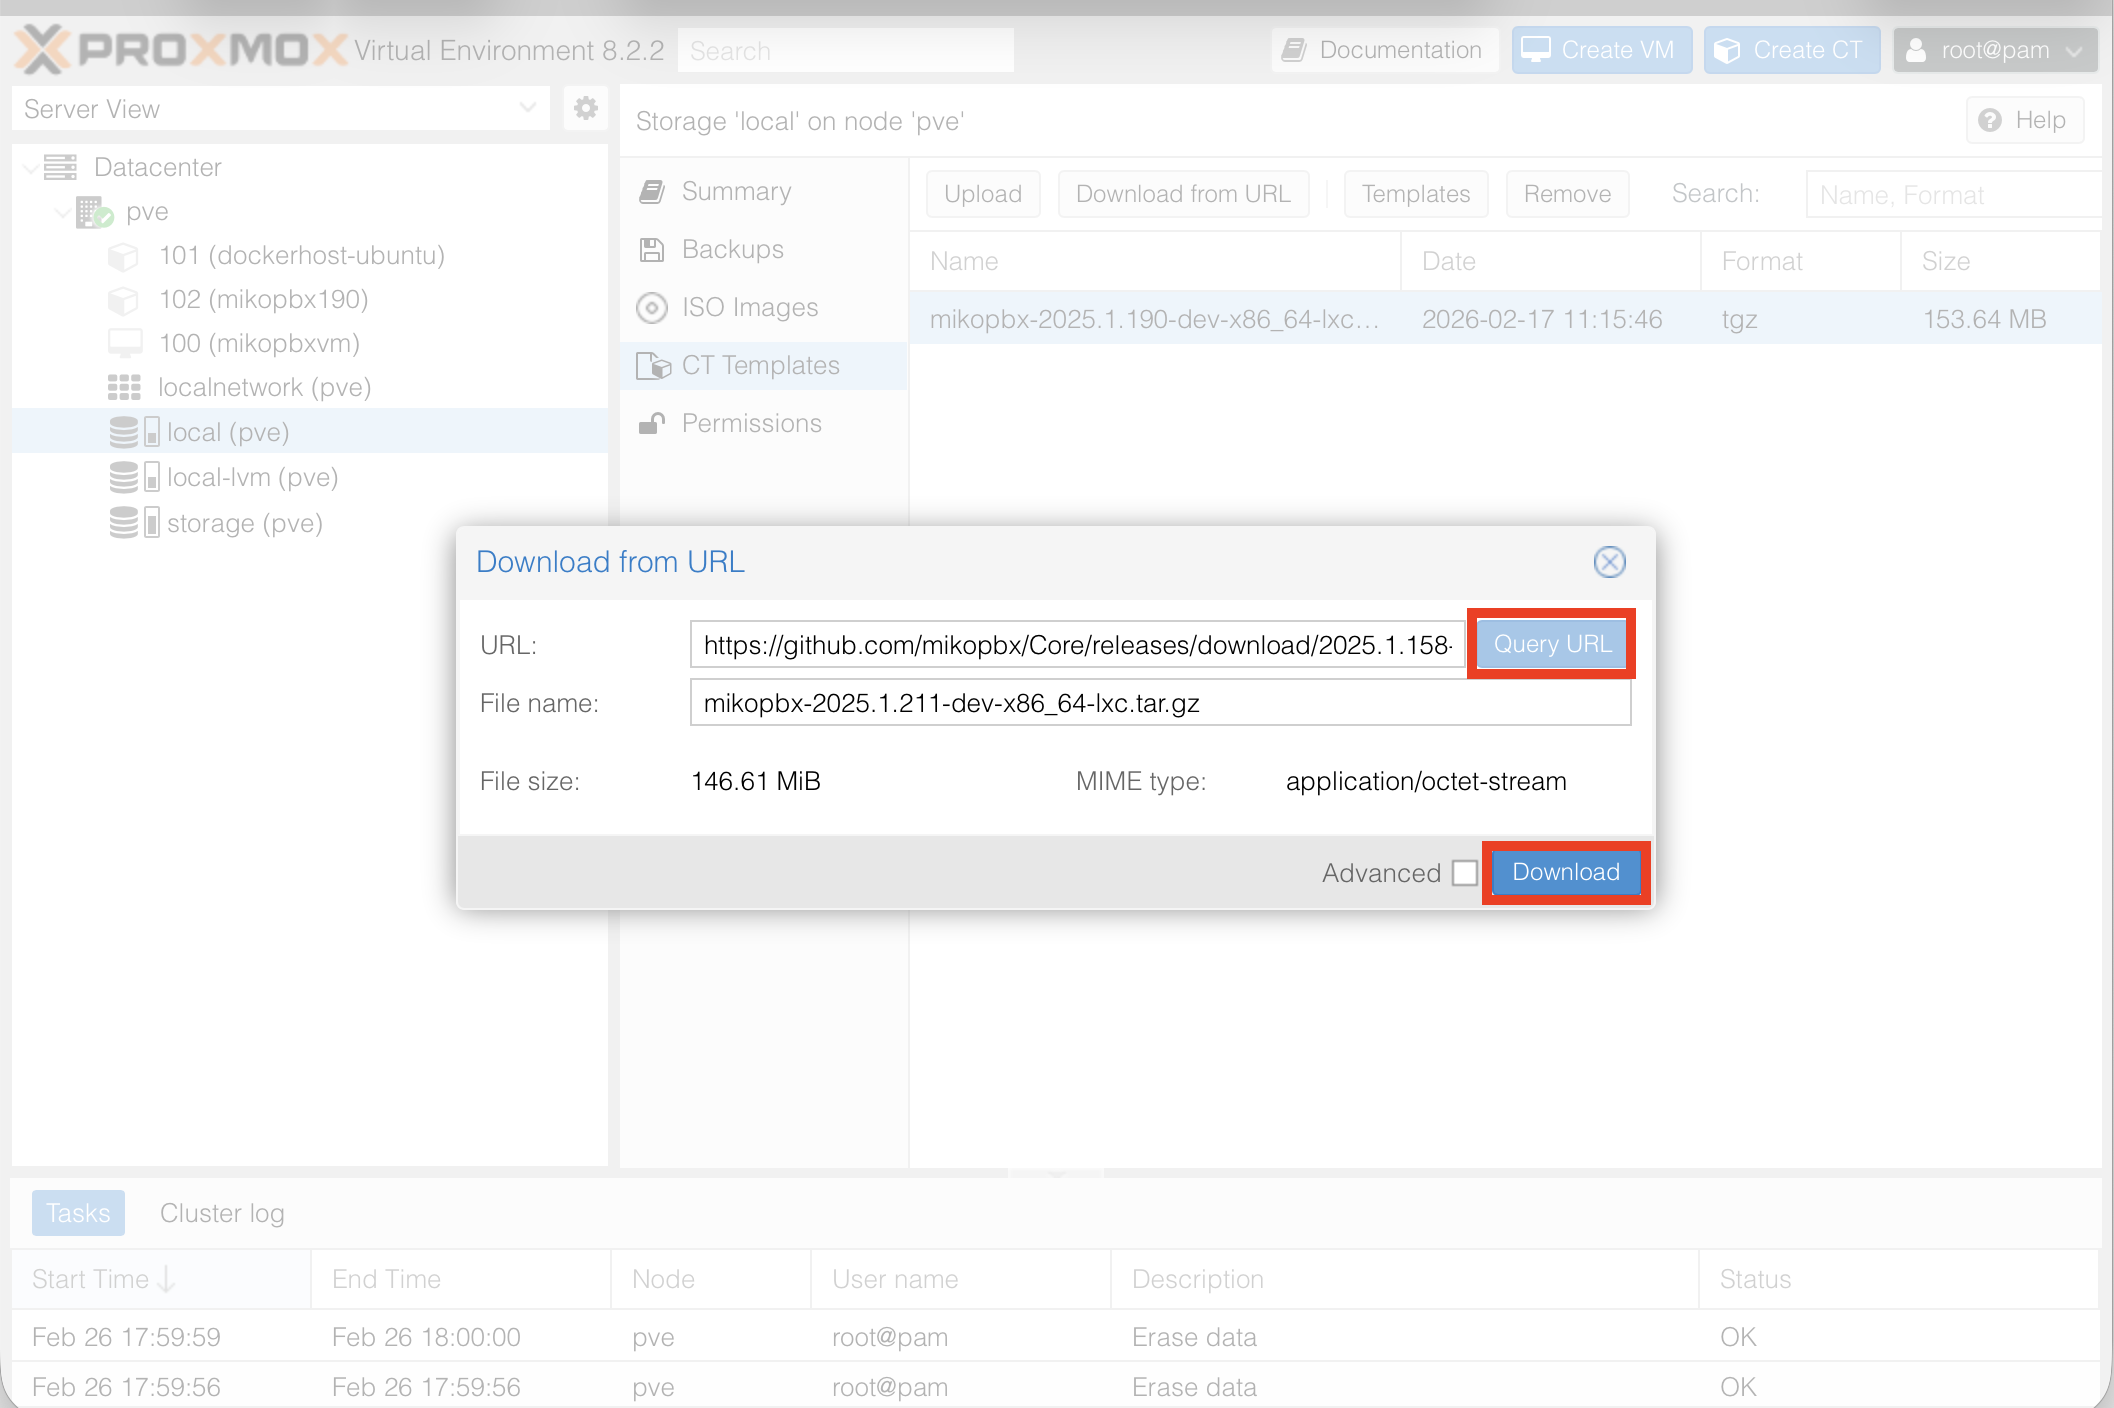This screenshot has width=2114, height=1408.
Task: Click the ISO Images disc icon
Action: pos(652,308)
